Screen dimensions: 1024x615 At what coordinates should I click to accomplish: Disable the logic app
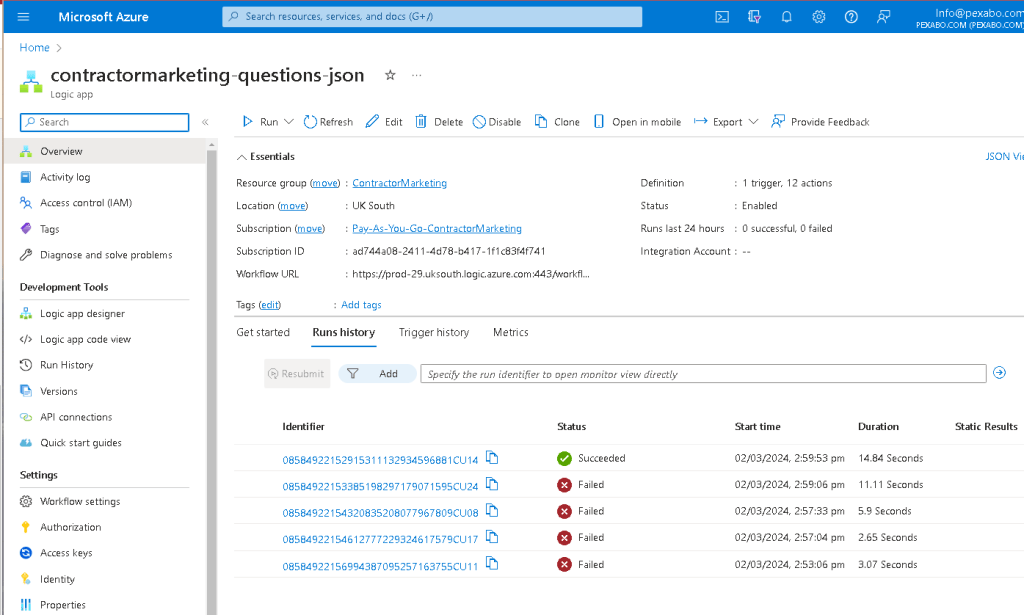[x=497, y=122]
